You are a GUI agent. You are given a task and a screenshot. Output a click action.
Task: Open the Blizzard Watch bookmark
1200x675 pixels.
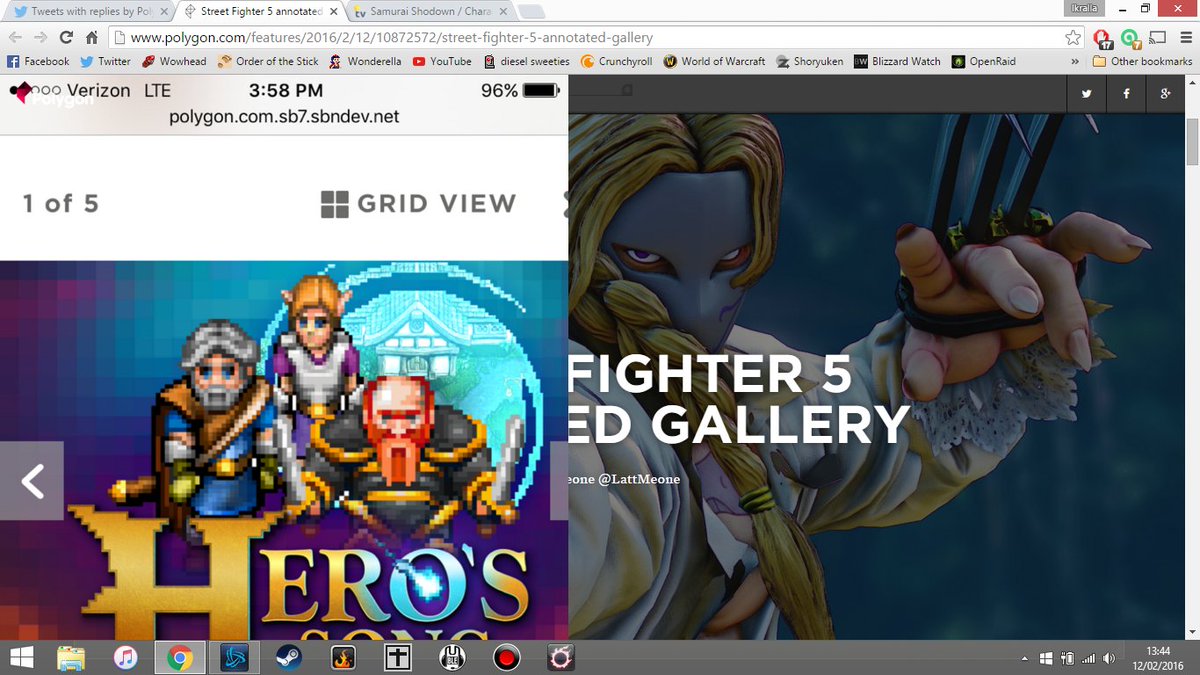[x=897, y=61]
